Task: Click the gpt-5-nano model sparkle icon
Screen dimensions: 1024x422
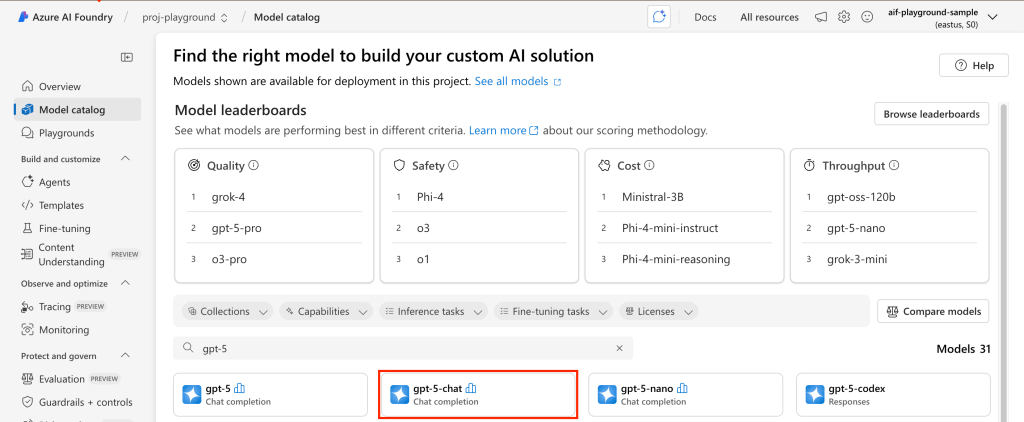Action: click(607, 395)
